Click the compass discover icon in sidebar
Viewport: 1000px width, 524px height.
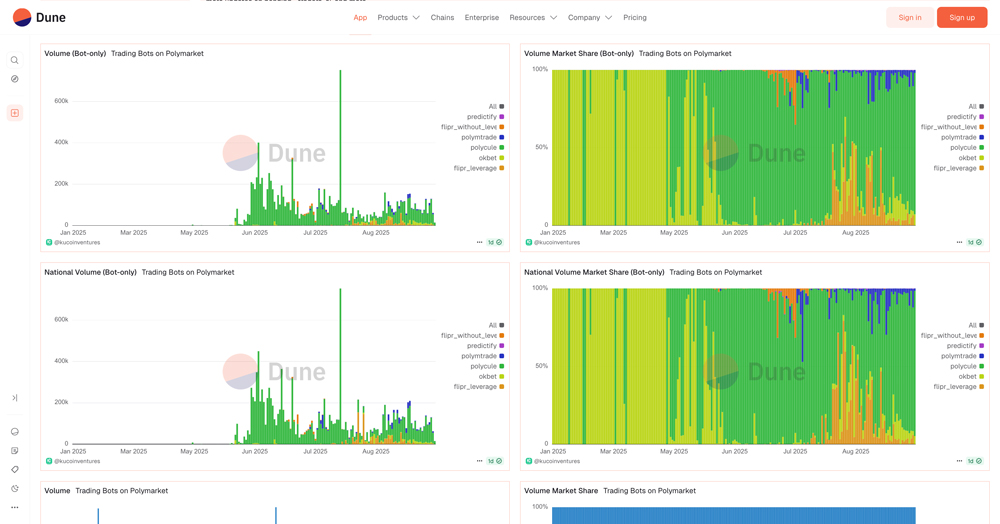pos(14,79)
